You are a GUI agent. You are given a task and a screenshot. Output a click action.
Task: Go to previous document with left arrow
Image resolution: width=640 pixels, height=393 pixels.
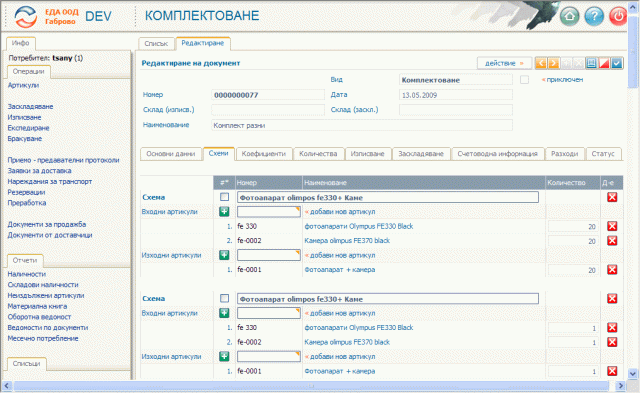click(x=541, y=63)
